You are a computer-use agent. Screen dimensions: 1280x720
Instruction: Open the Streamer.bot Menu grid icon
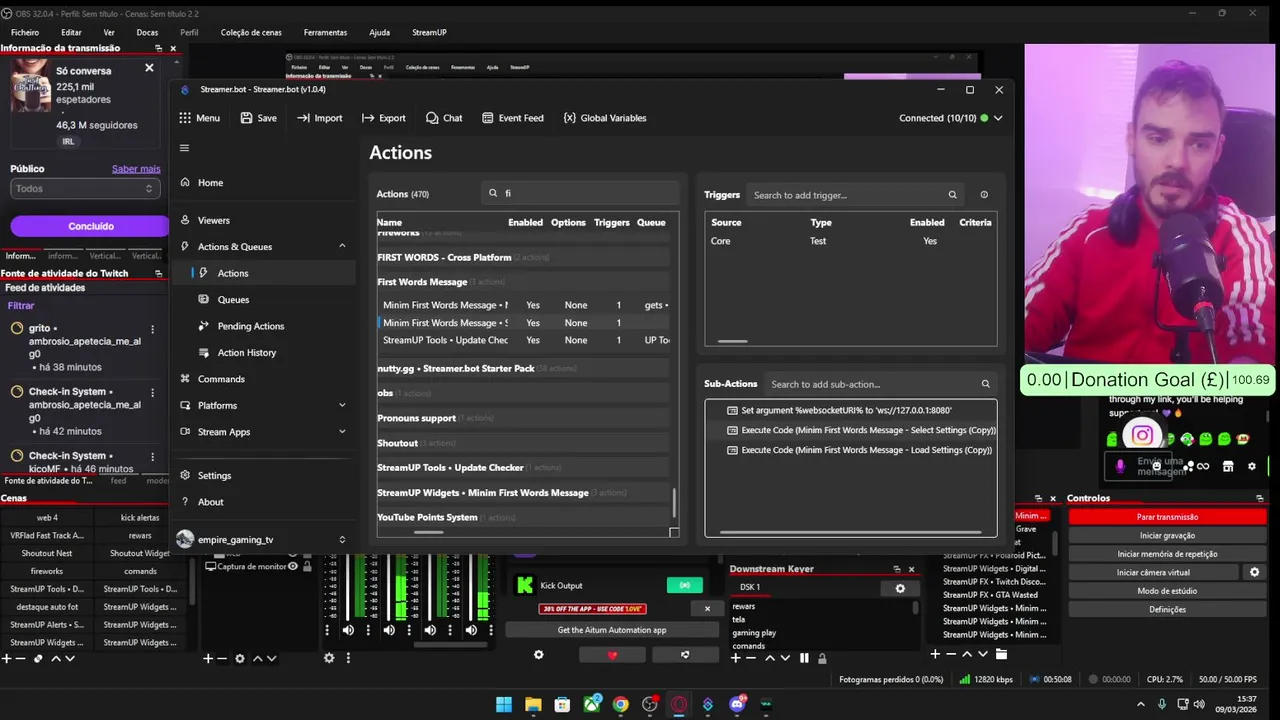tap(185, 118)
